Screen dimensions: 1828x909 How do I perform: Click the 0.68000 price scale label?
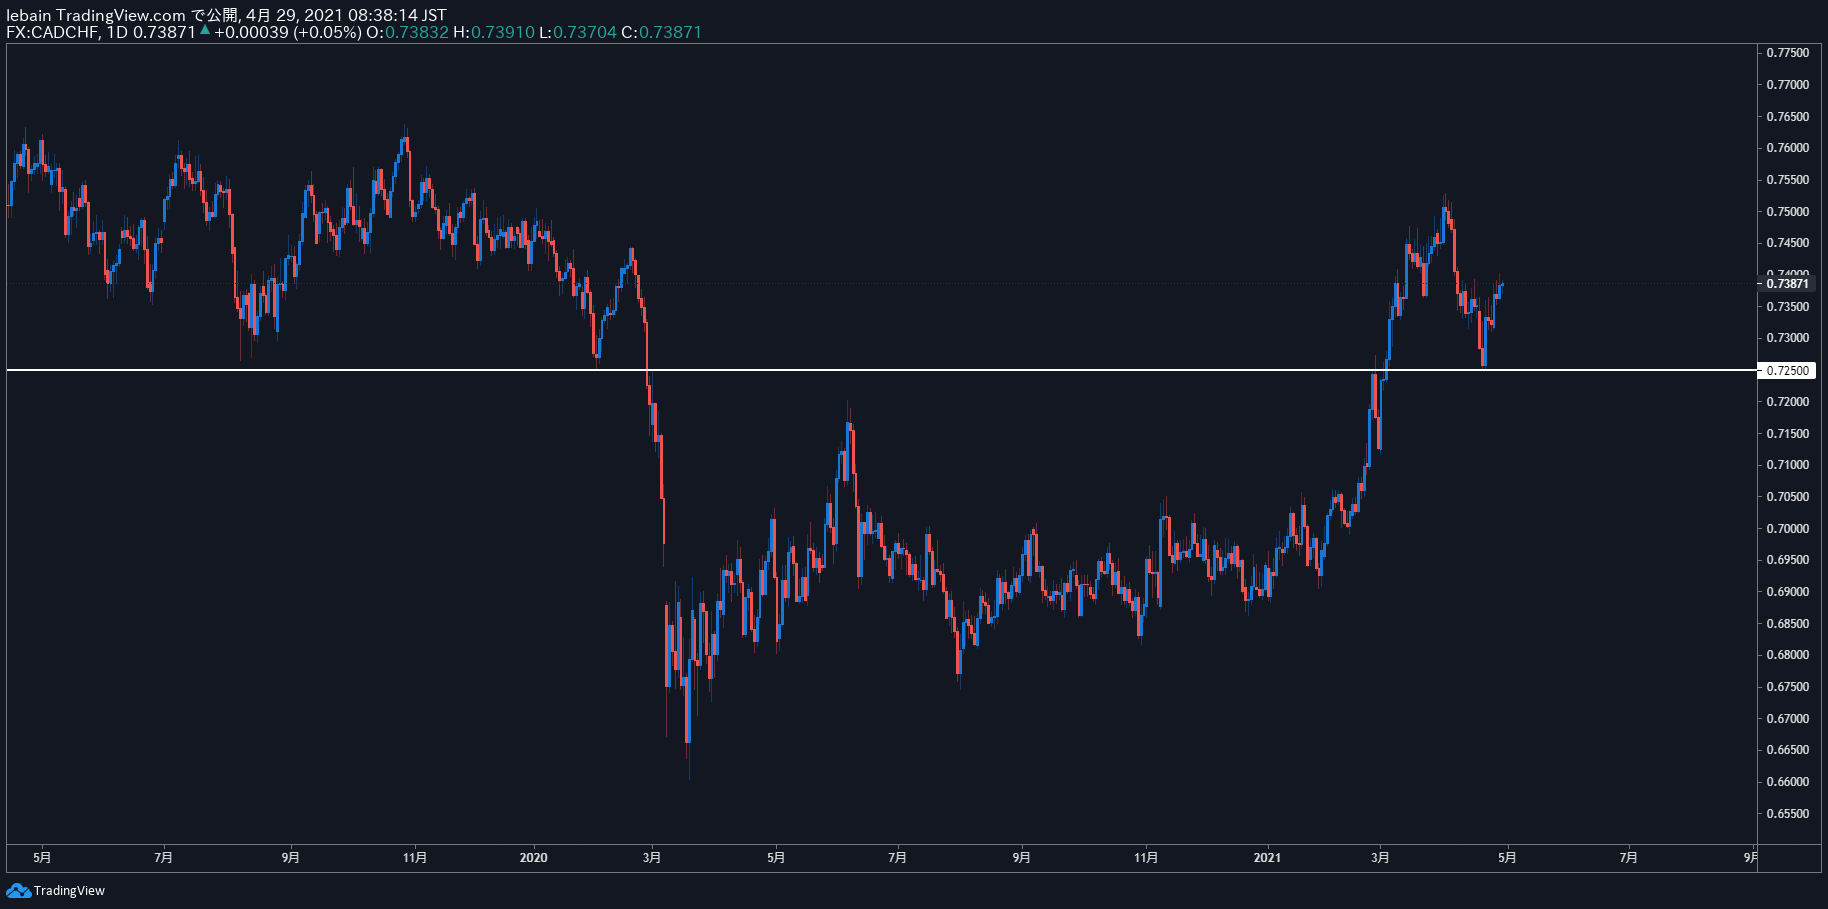[x=1787, y=655]
